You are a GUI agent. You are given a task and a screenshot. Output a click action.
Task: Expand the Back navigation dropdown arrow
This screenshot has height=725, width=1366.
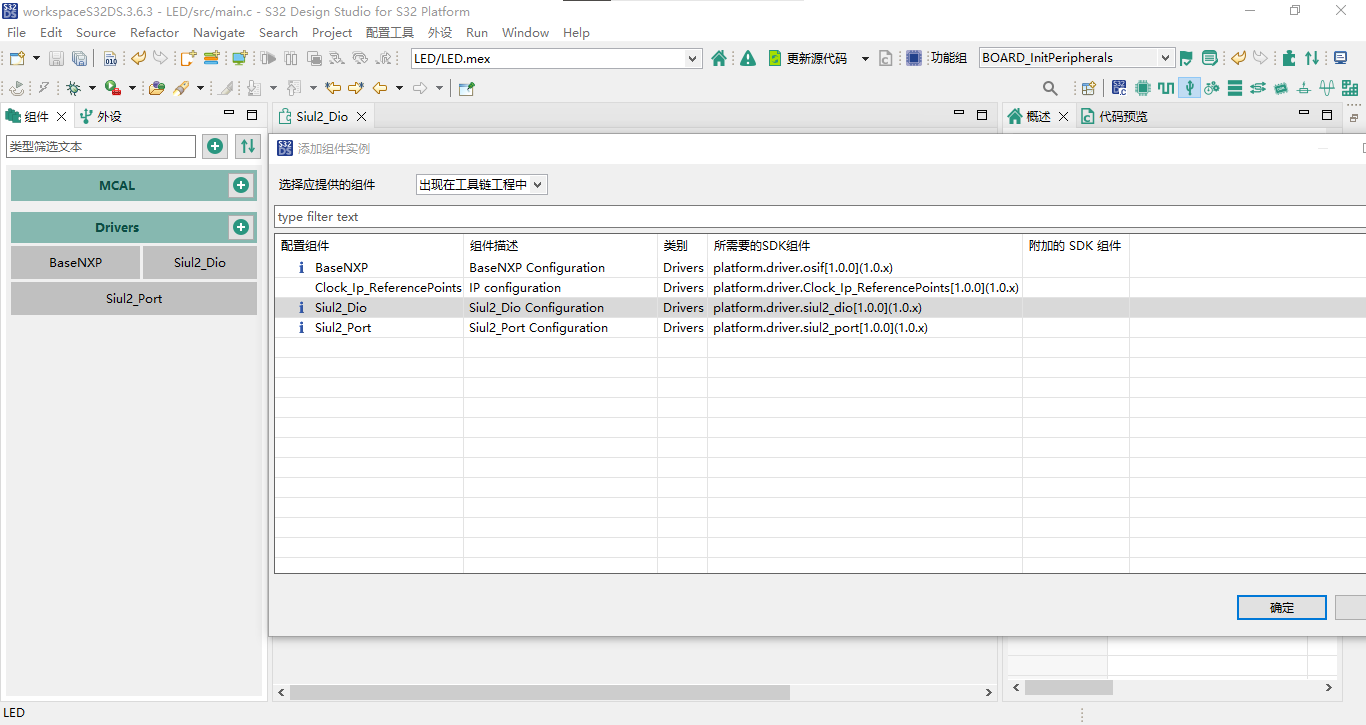tap(399, 88)
